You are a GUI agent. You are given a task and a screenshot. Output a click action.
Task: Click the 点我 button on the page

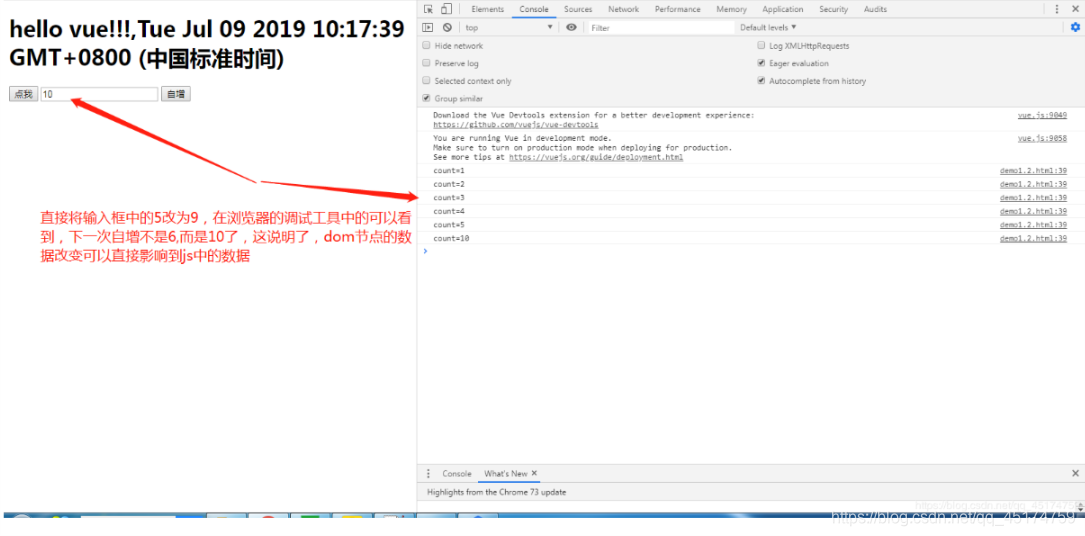coord(24,94)
